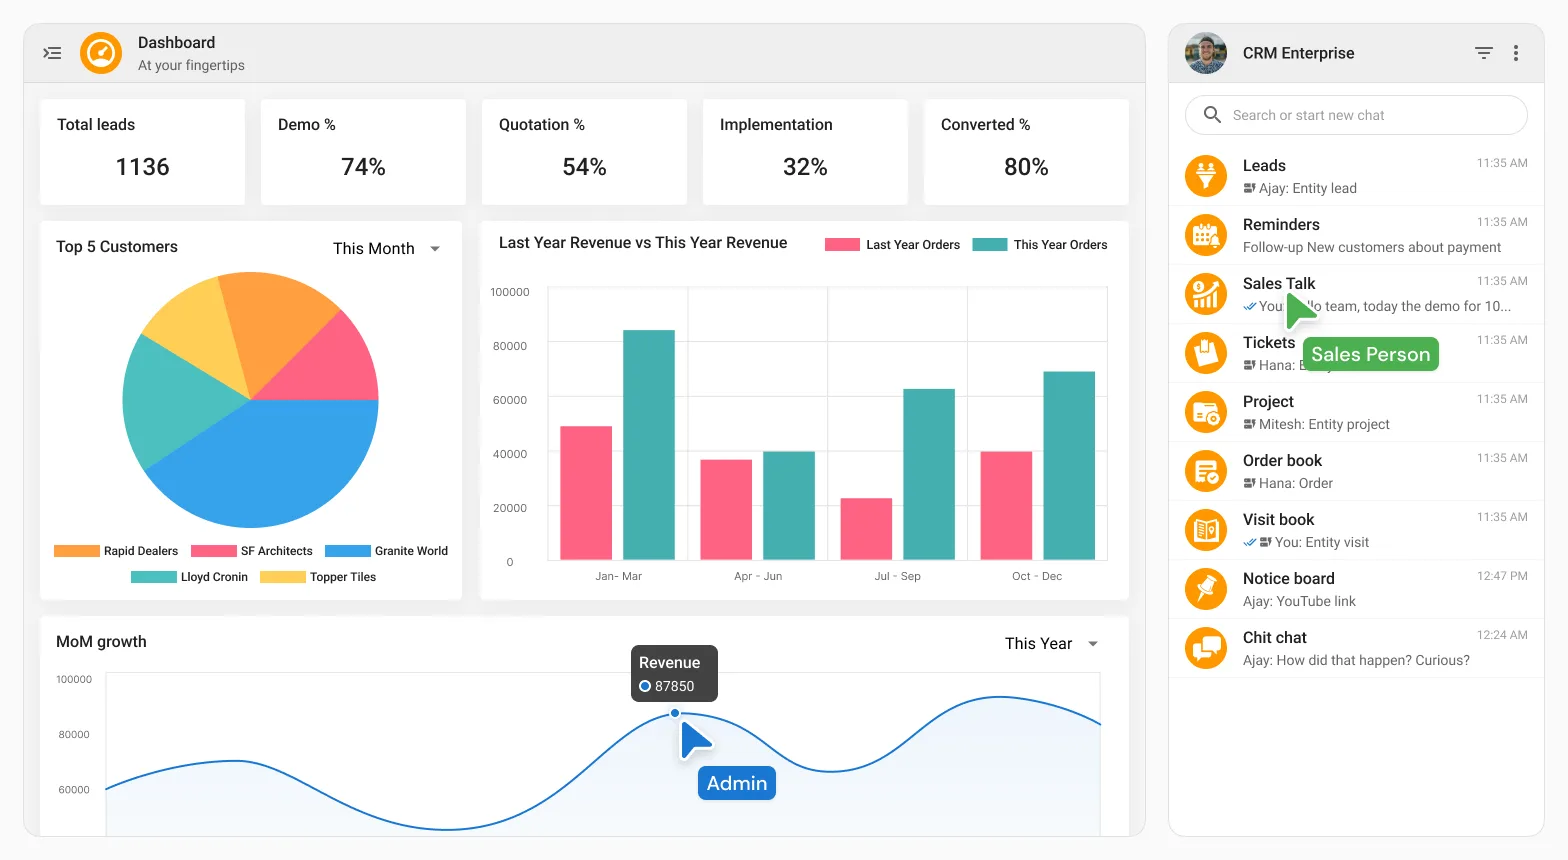Open the Notice board pin icon

[1206, 589]
